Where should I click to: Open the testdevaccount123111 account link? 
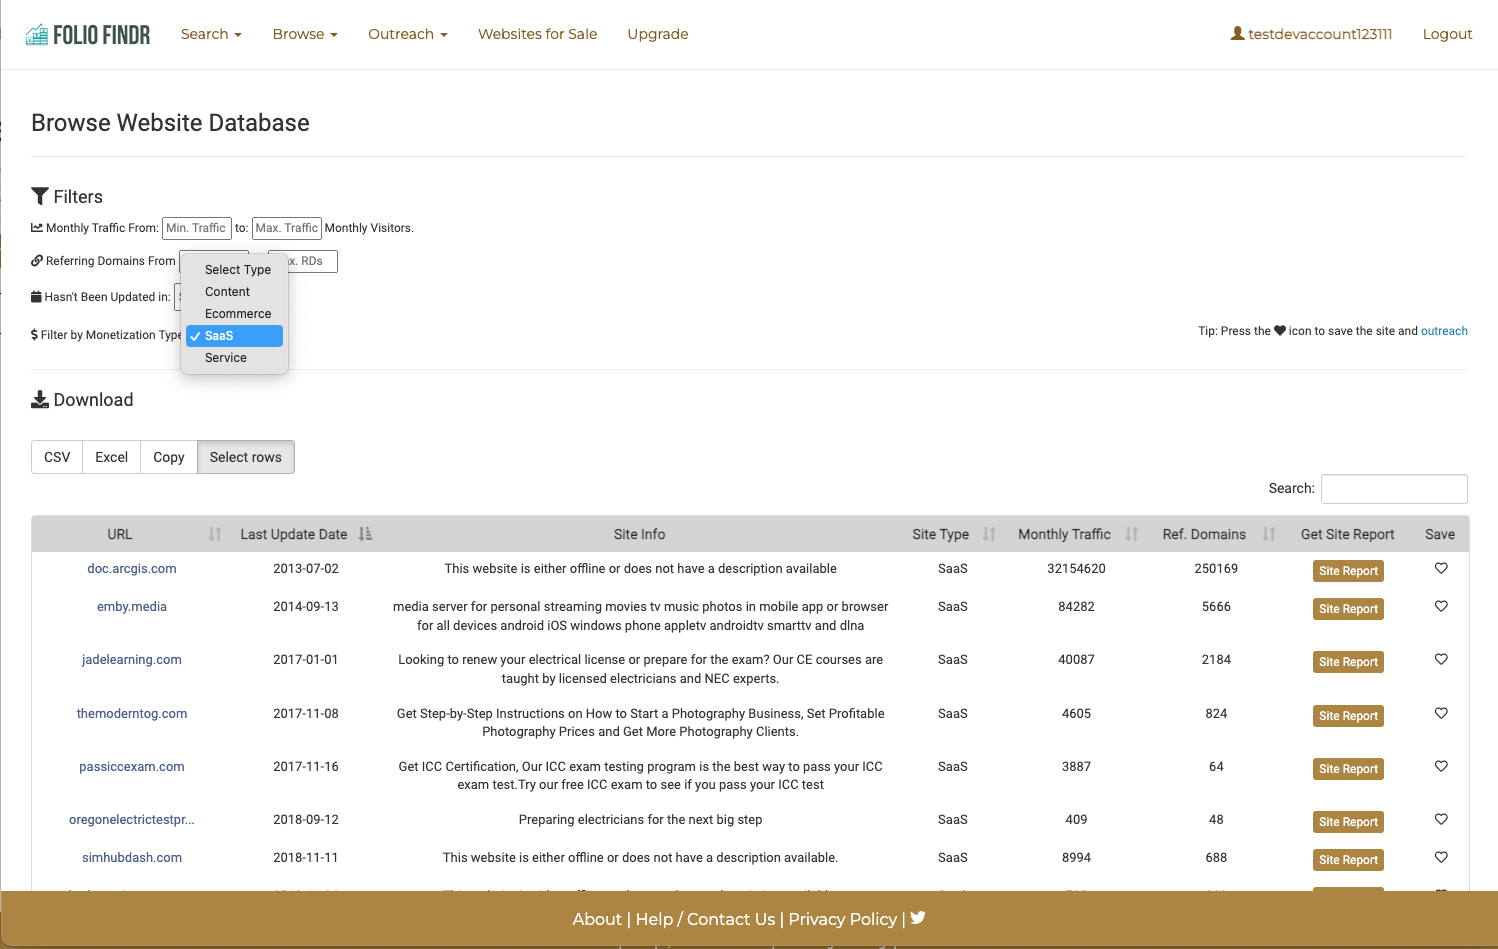(1311, 34)
